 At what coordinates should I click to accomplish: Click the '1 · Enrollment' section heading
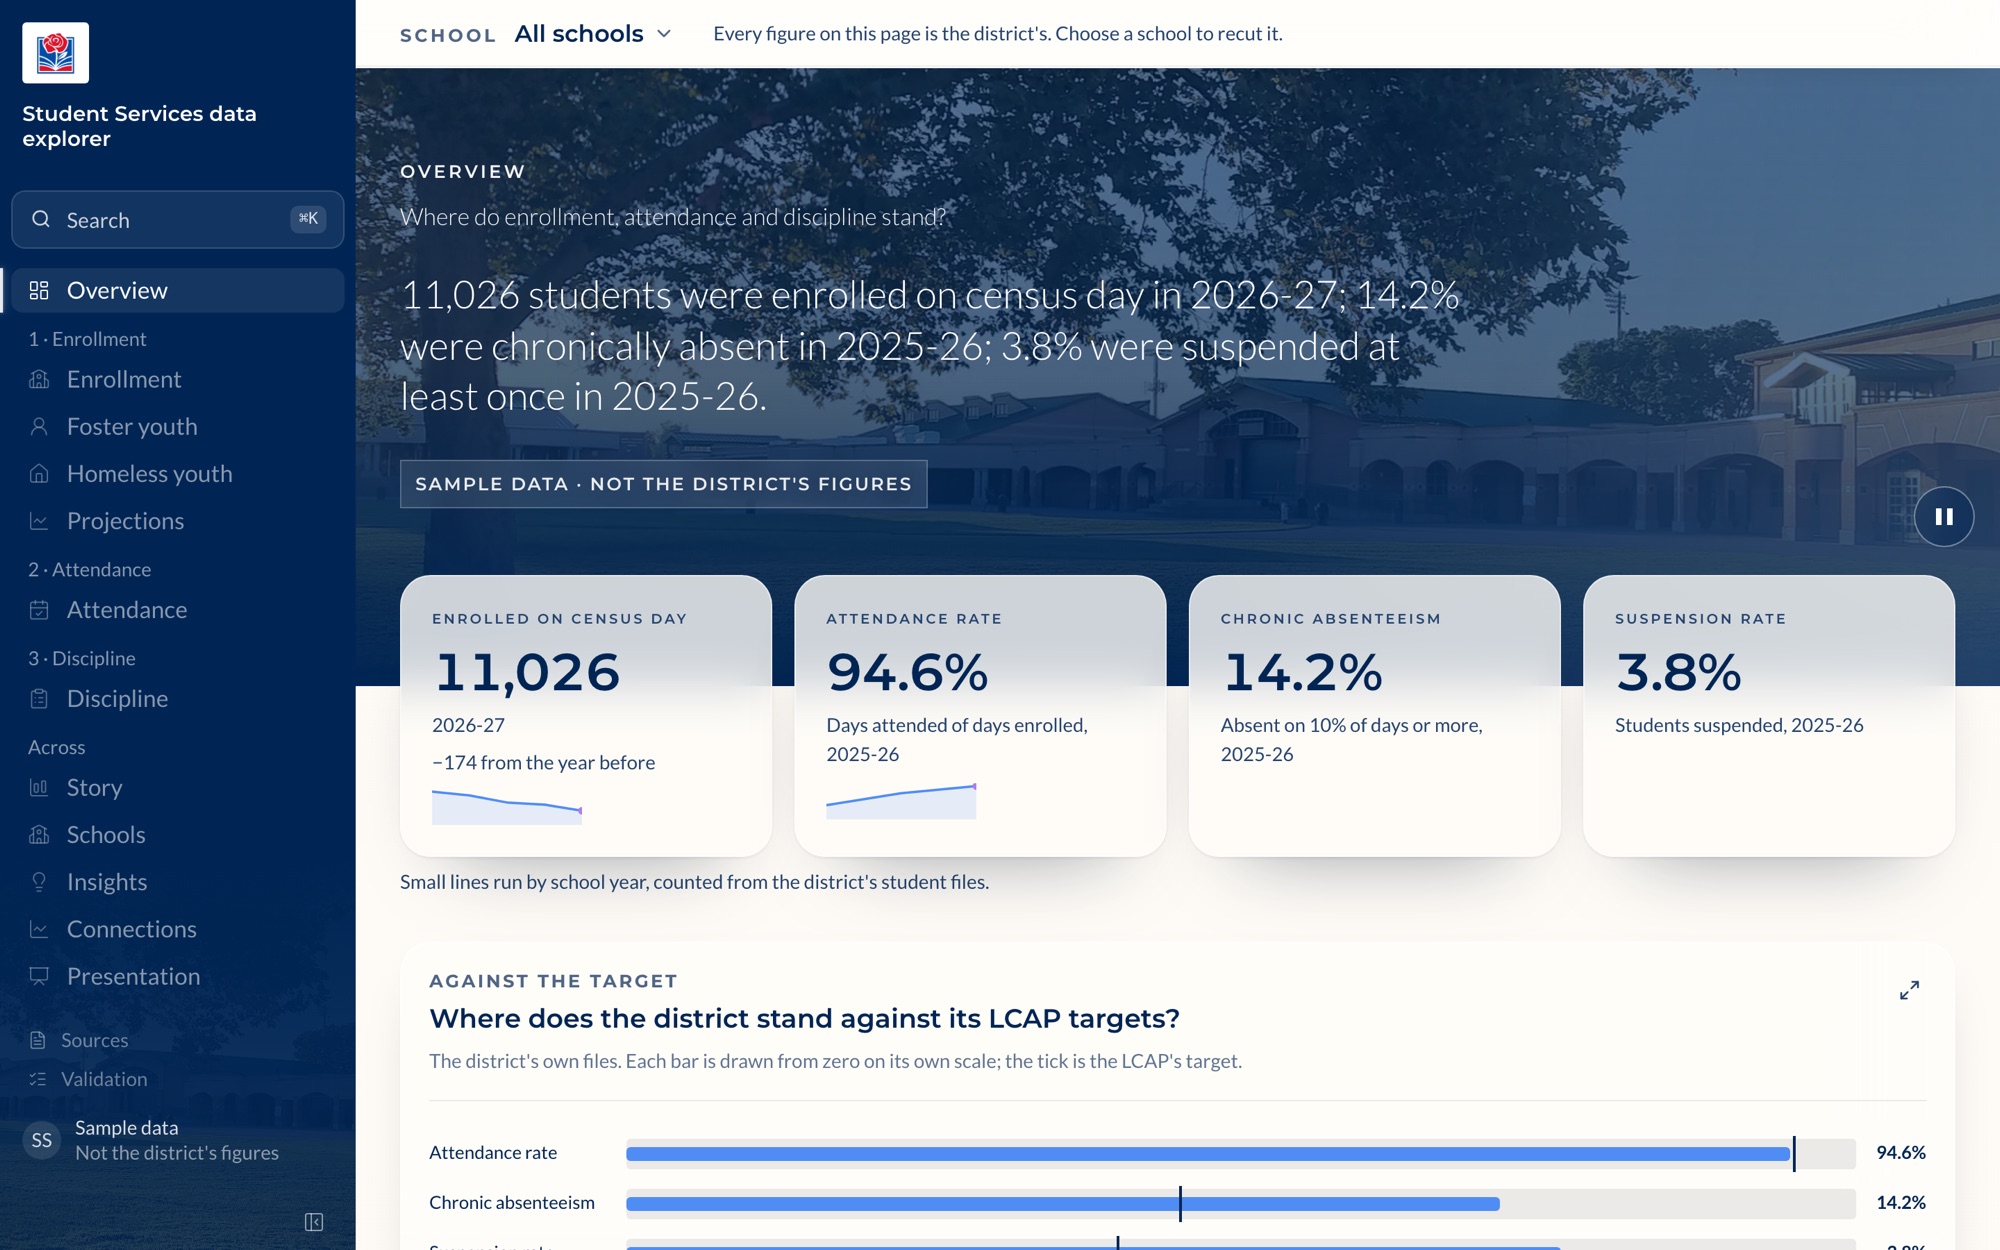pyautogui.click(x=87, y=339)
